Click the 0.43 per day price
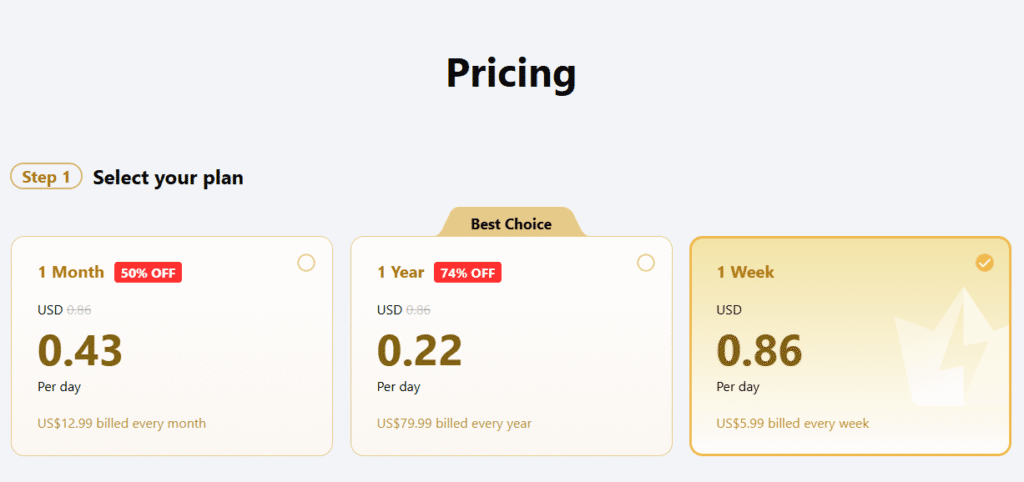The width and height of the screenshot is (1024, 482). 80,351
